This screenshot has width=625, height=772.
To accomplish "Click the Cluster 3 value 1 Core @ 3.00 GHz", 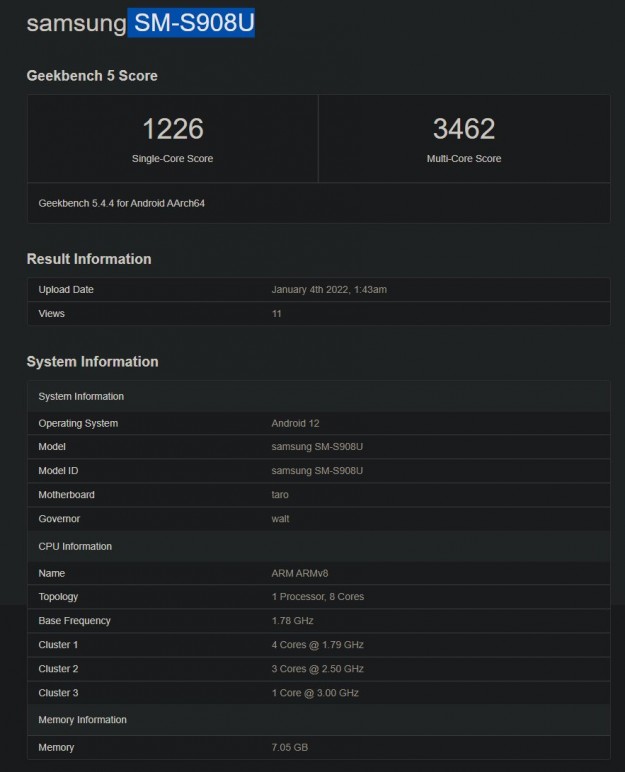I will pyautogui.click(x=315, y=693).
